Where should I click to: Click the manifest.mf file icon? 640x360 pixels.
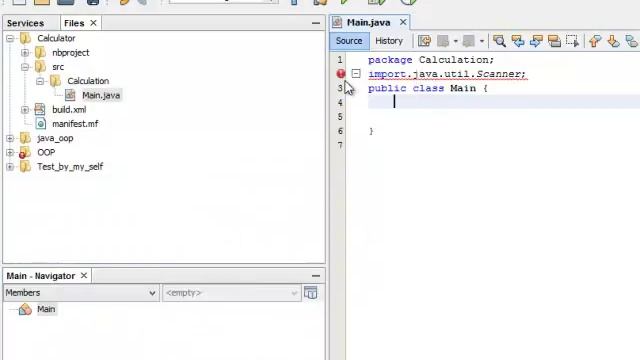click(x=40, y=124)
